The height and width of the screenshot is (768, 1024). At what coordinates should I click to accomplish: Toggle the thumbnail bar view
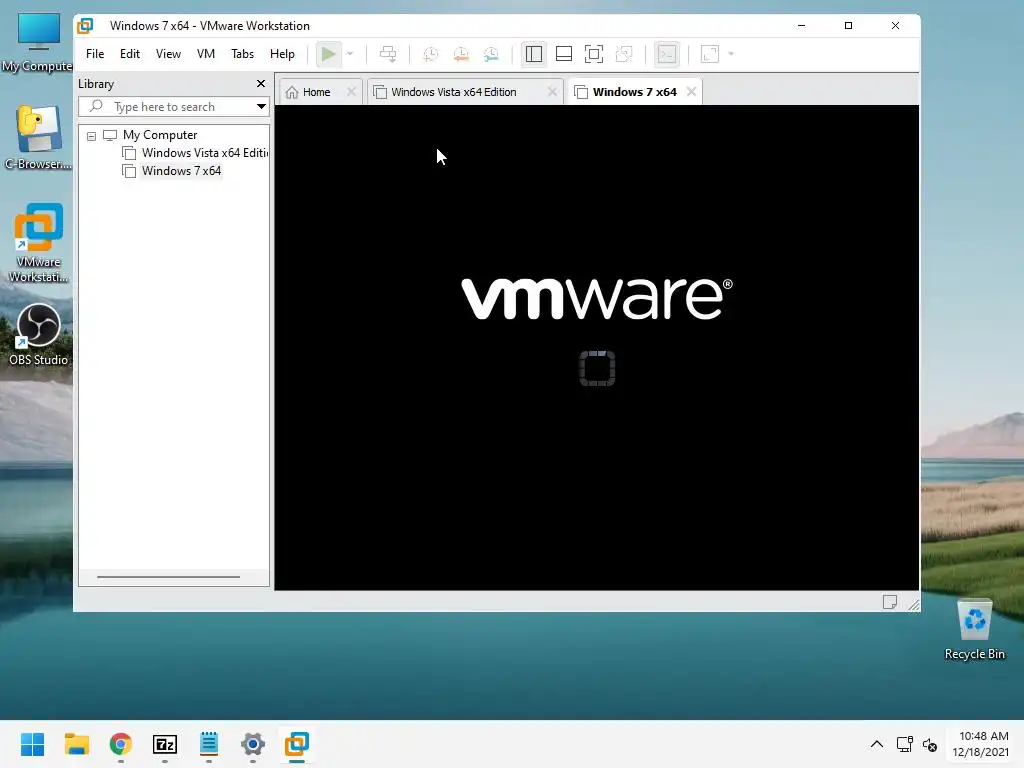tap(564, 54)
